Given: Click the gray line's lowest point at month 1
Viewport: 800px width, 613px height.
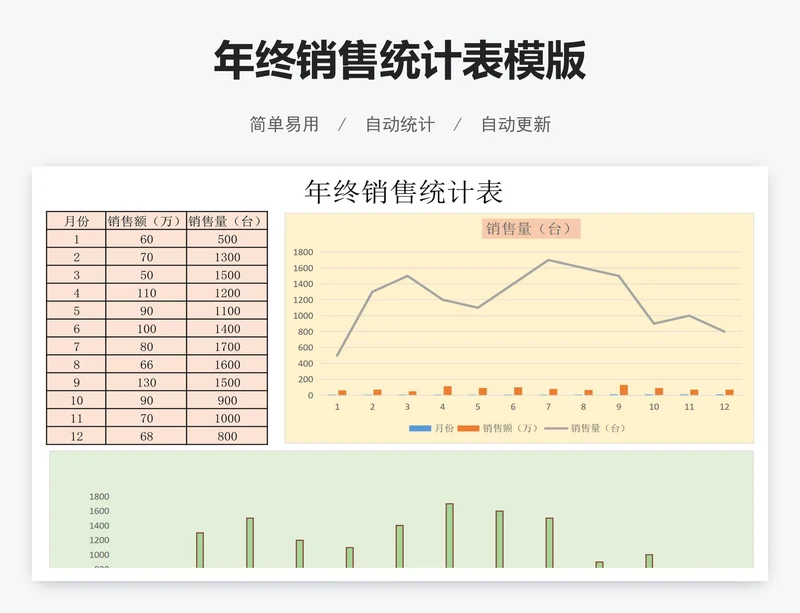Looking at the screenshot, I should (x=337, y=355).
